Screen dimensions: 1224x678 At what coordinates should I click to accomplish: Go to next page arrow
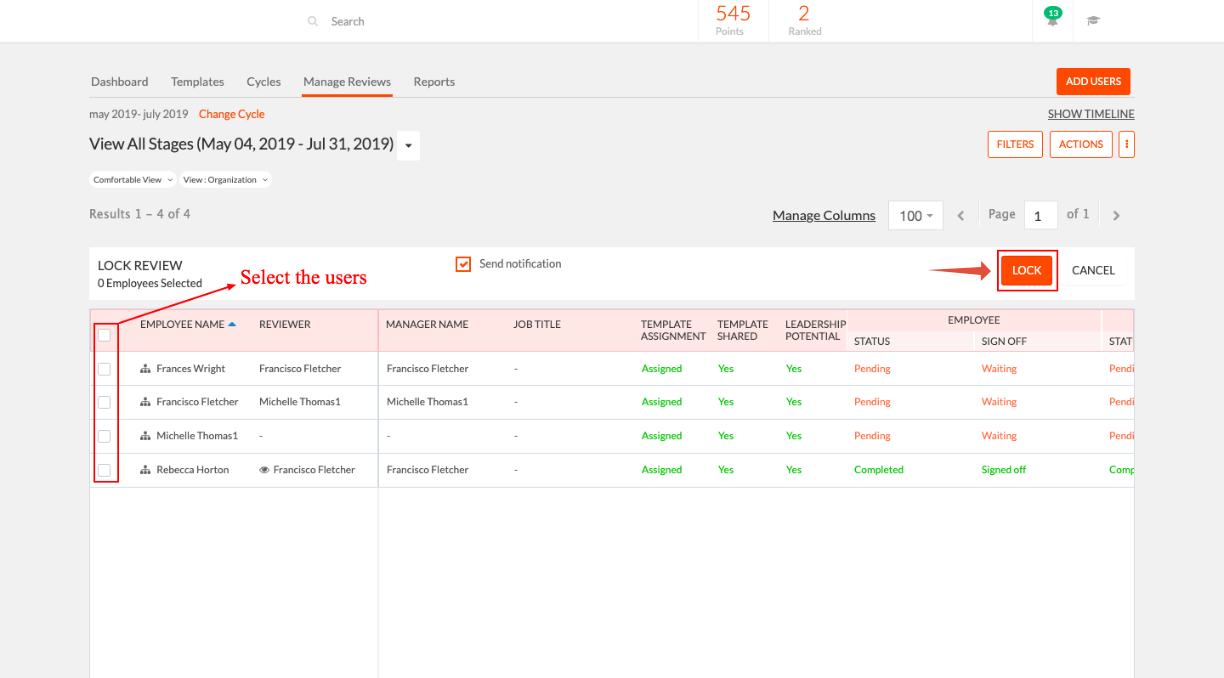(x=1117, y=215)
